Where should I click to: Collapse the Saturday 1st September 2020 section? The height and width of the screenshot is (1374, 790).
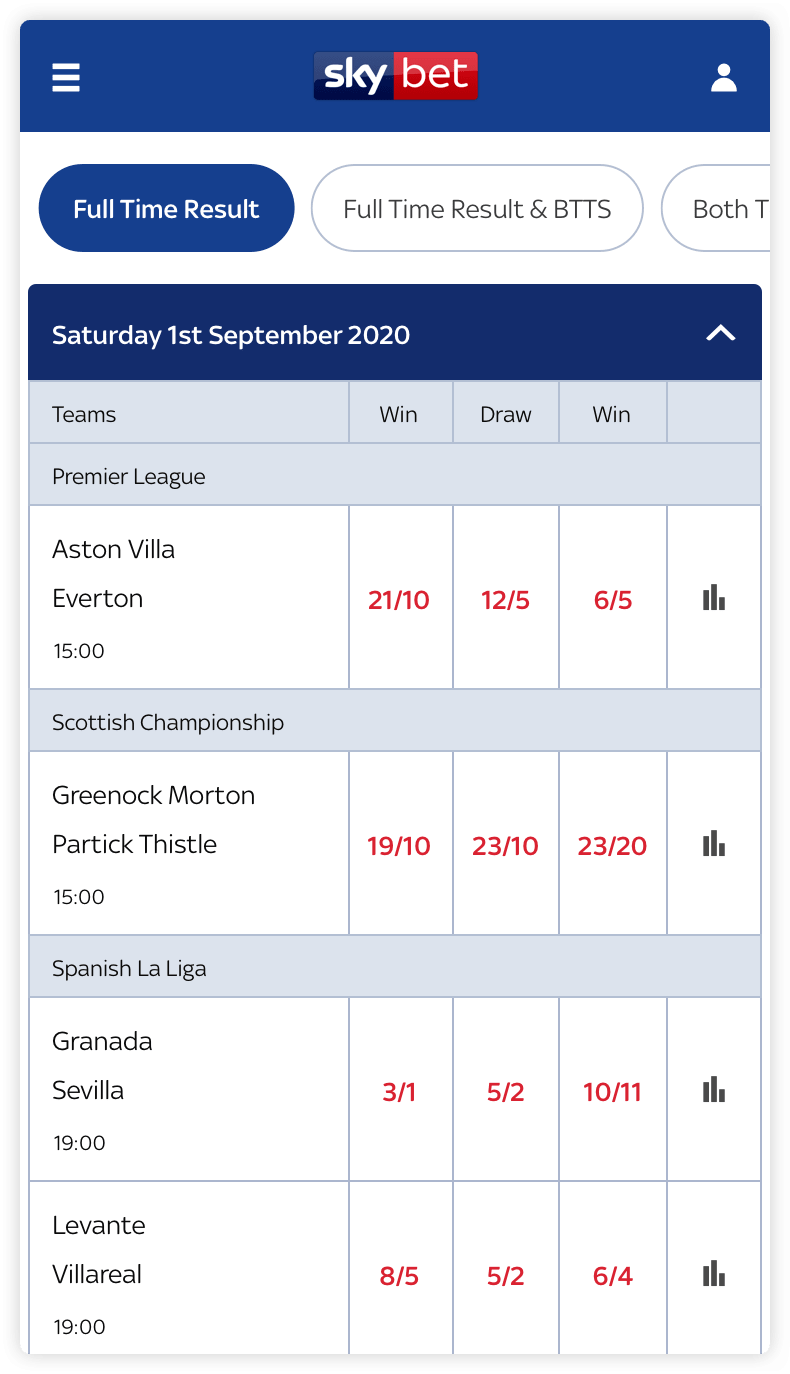coord(395,334)
